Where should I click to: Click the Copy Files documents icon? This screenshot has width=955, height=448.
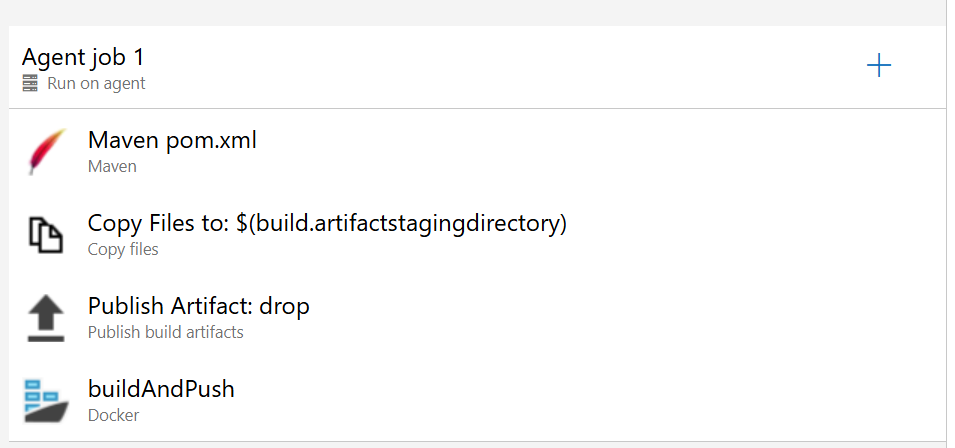pos(45,234)
